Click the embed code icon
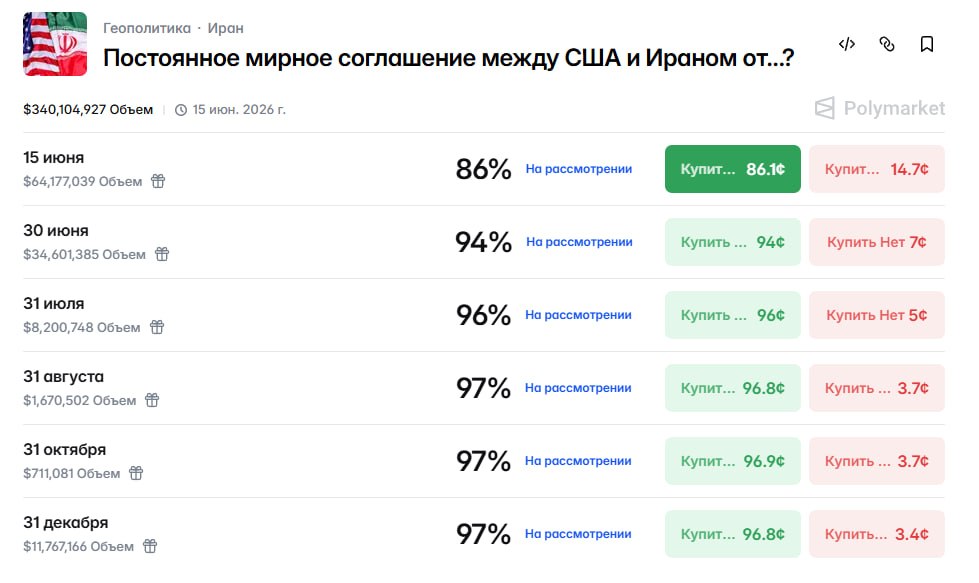The width and height of the screenshot is (979, 583). tap(847, 44)
